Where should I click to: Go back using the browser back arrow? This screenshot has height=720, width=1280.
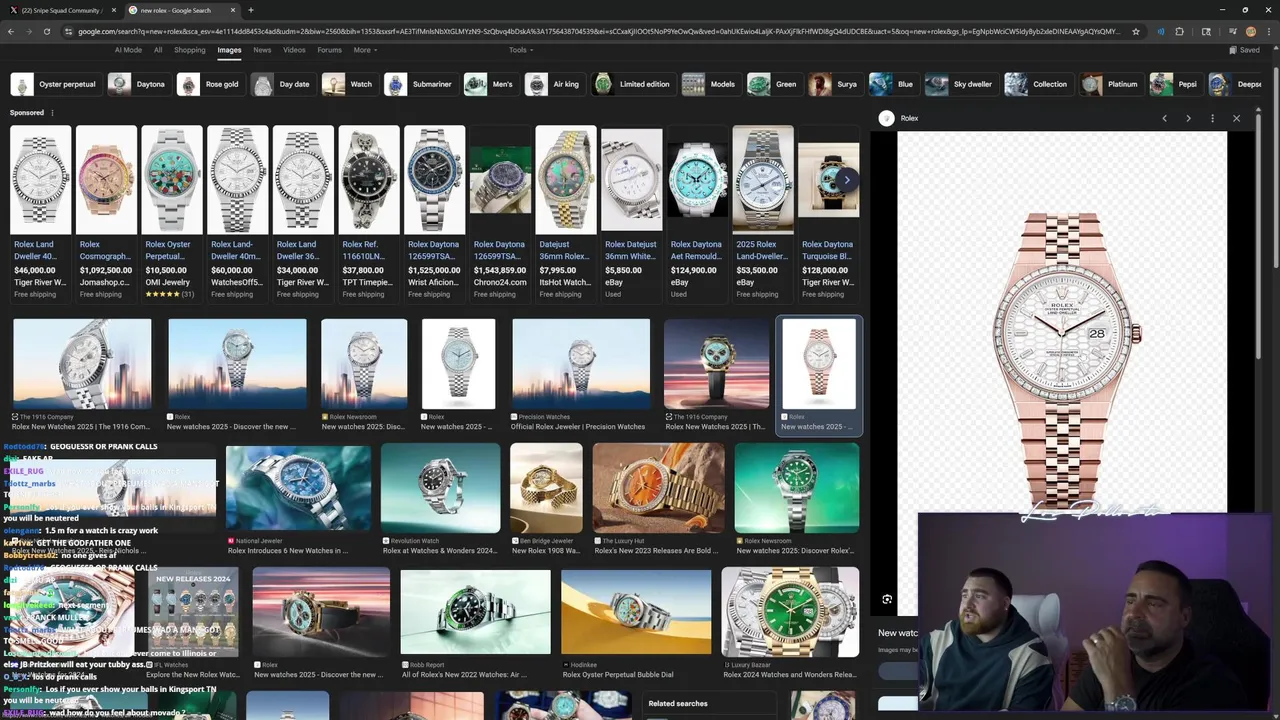point(11,31)
